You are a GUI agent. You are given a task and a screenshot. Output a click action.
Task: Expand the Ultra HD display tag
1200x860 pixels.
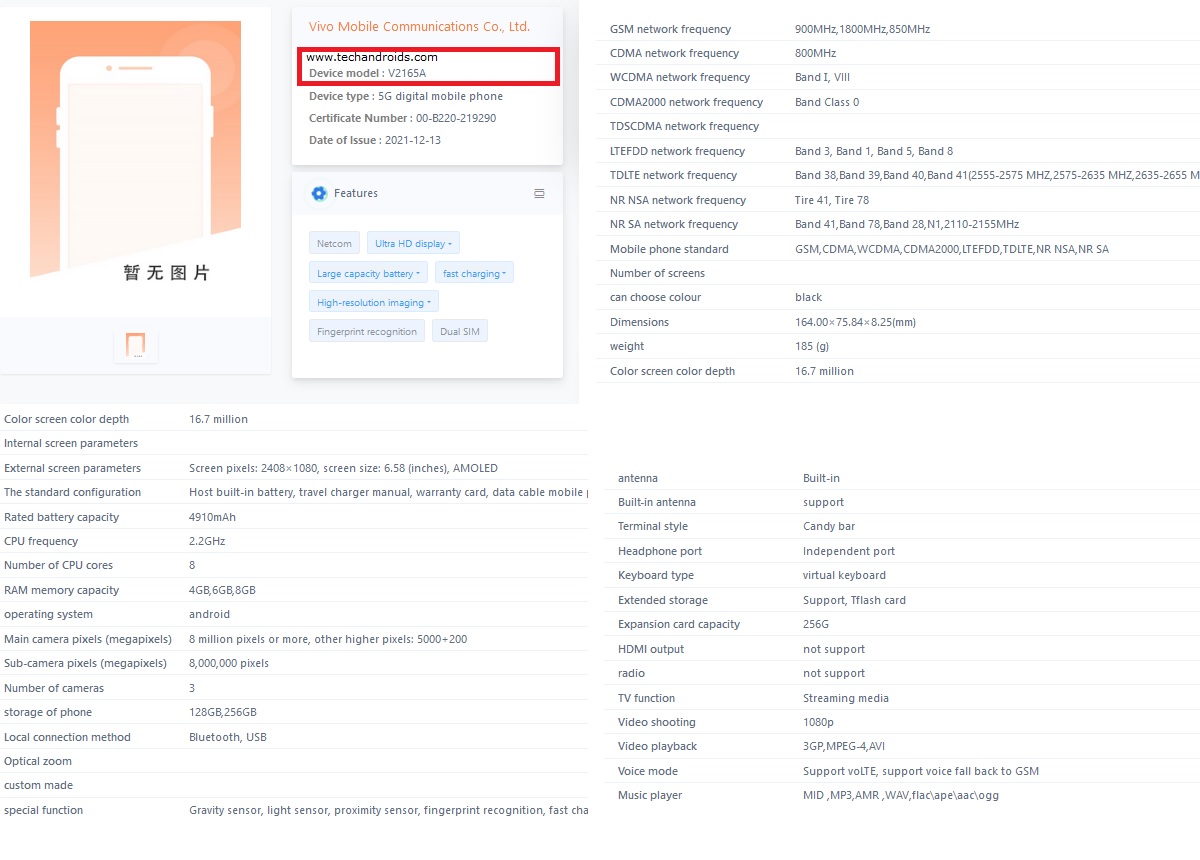pos(413,243)
